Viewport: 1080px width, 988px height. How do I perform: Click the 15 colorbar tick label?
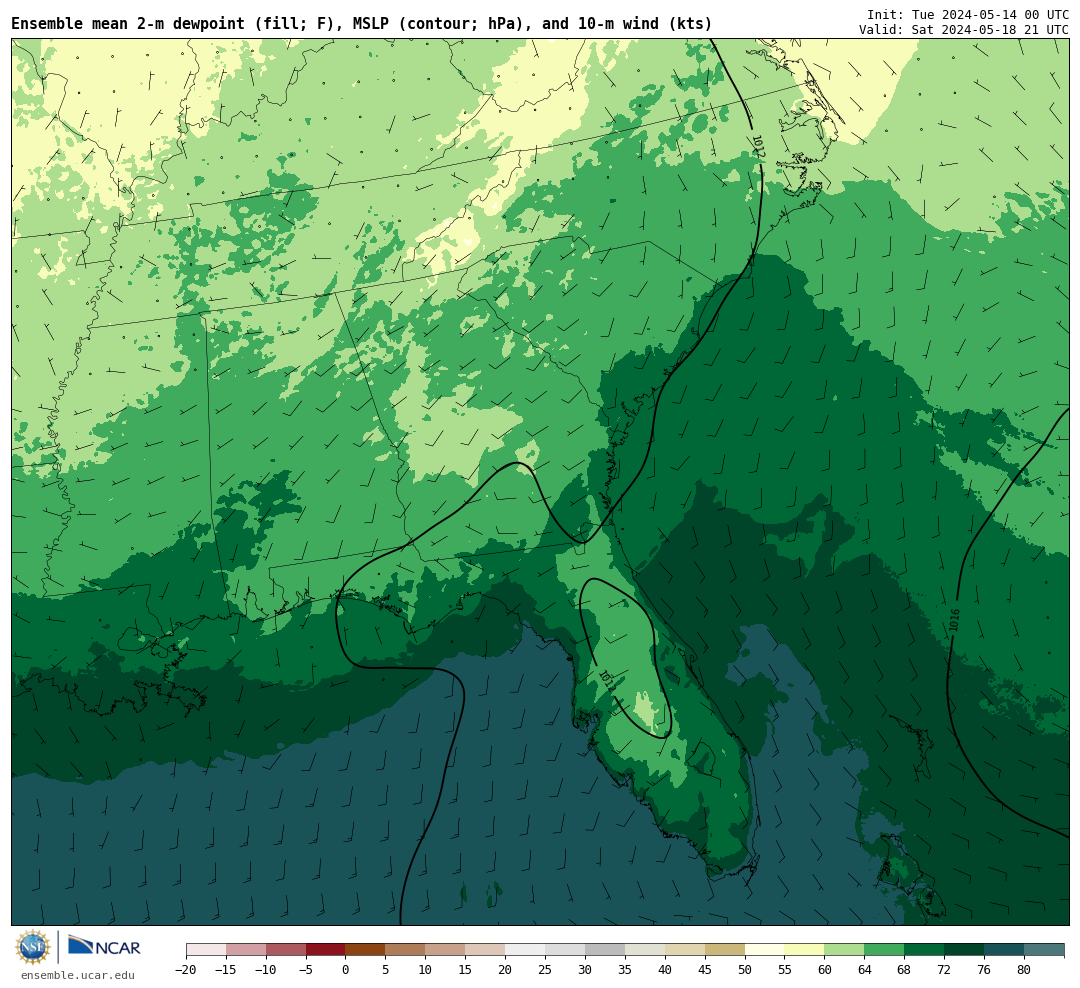pos(466,970)
